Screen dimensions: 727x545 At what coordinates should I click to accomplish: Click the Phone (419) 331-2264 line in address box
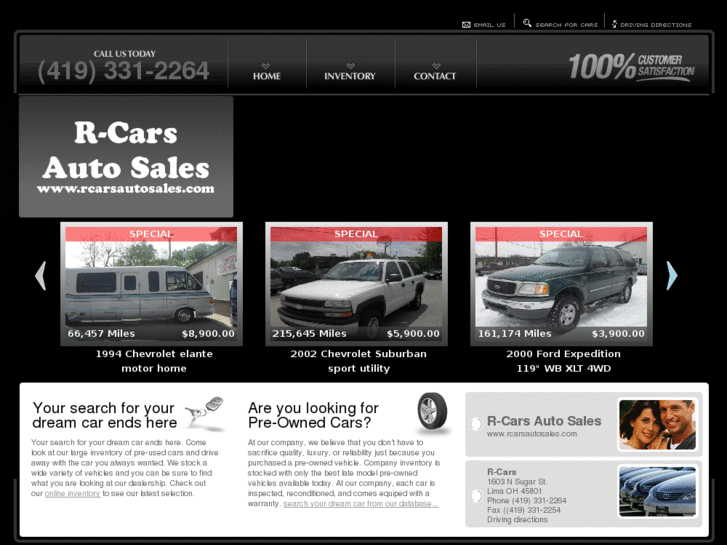(x=527, y=500)
